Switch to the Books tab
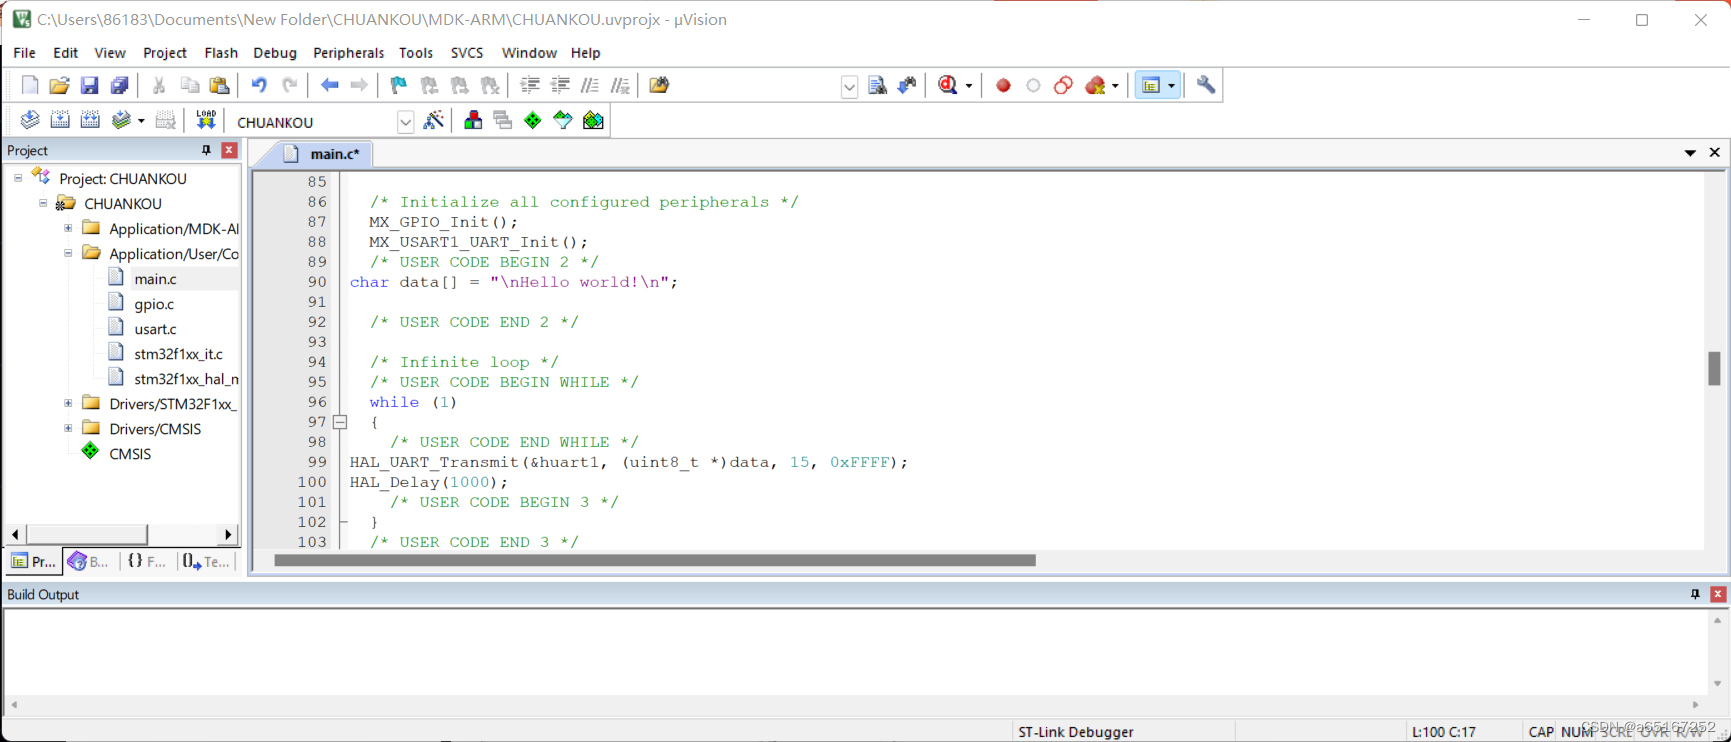Screen dimensions: 1731x742 (88, 561)
